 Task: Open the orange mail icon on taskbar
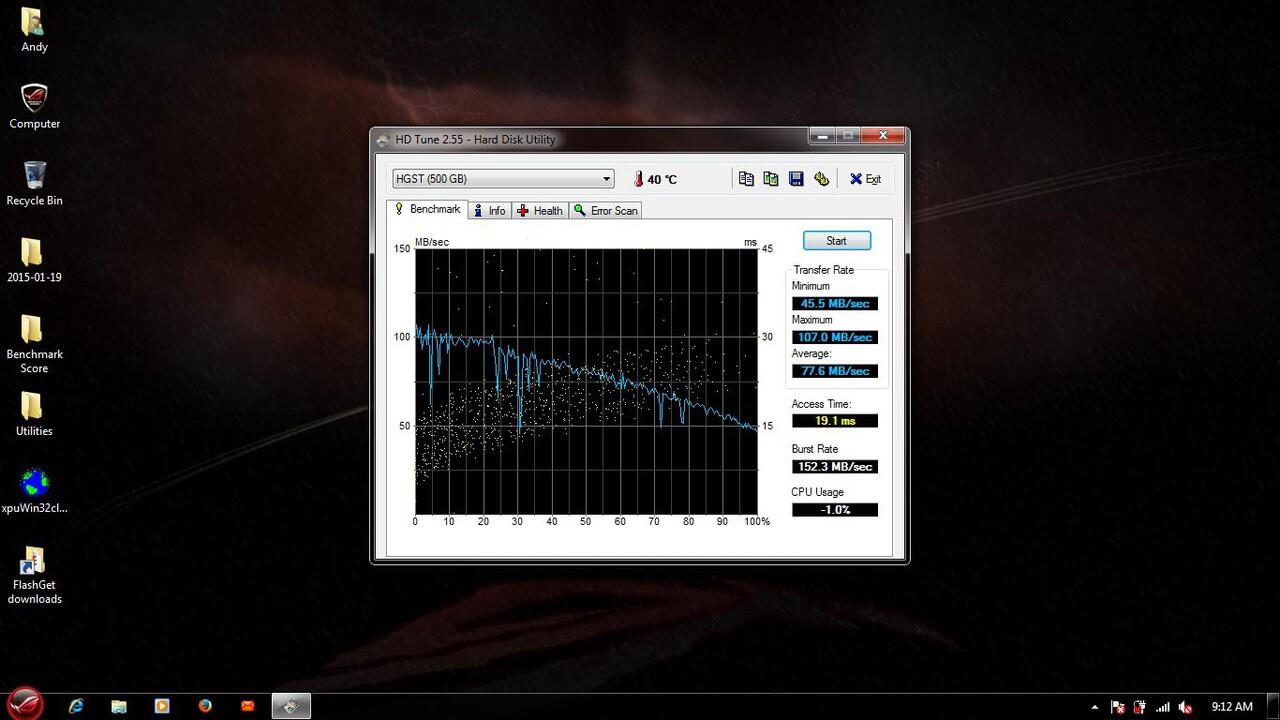(248, 706)
